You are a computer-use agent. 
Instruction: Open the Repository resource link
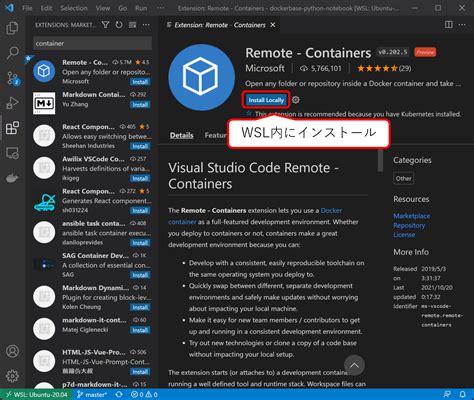click(409, 225)
